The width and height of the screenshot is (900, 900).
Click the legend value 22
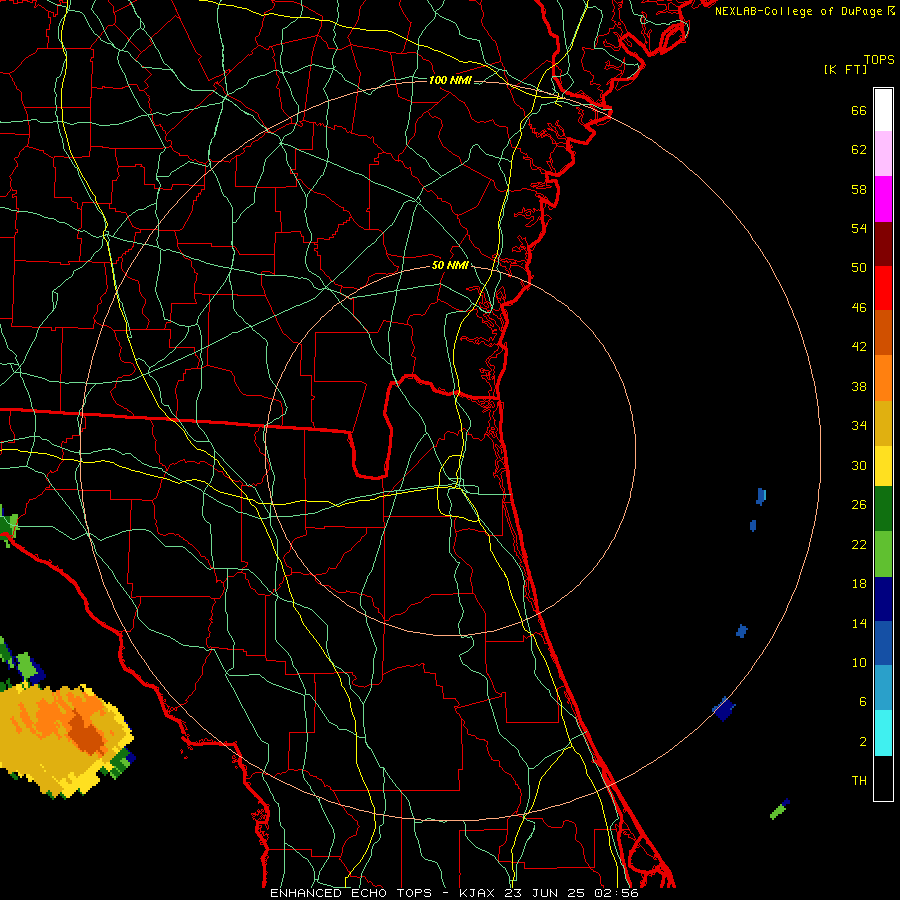pyautogui.click(x=859, y=544)
